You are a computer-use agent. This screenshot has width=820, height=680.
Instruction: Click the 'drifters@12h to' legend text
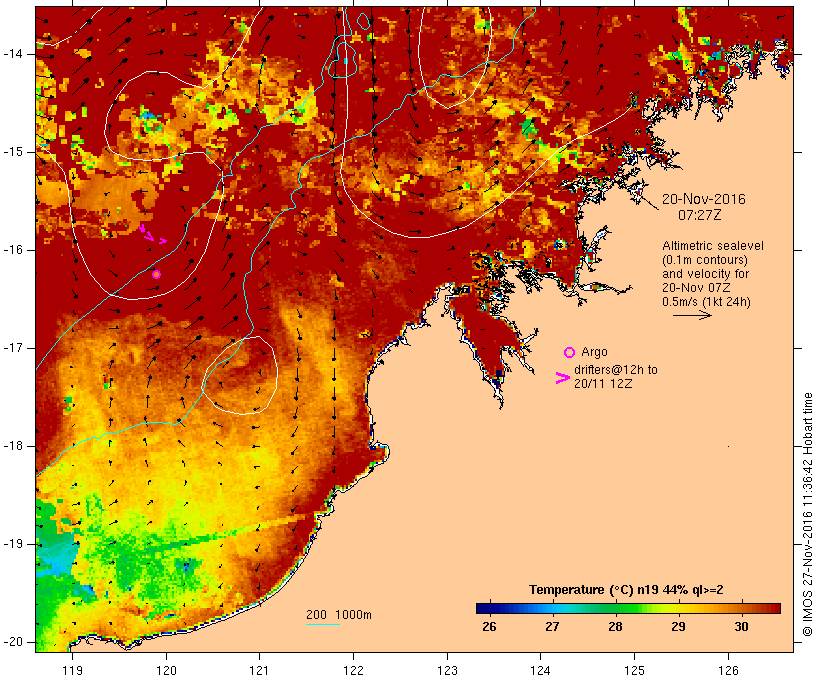[616, 370]
